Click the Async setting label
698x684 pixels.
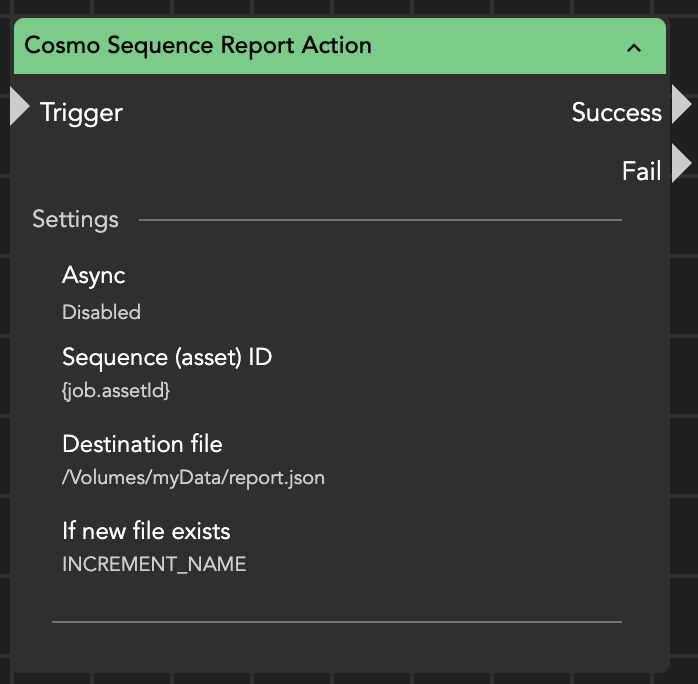pos(93,275)
